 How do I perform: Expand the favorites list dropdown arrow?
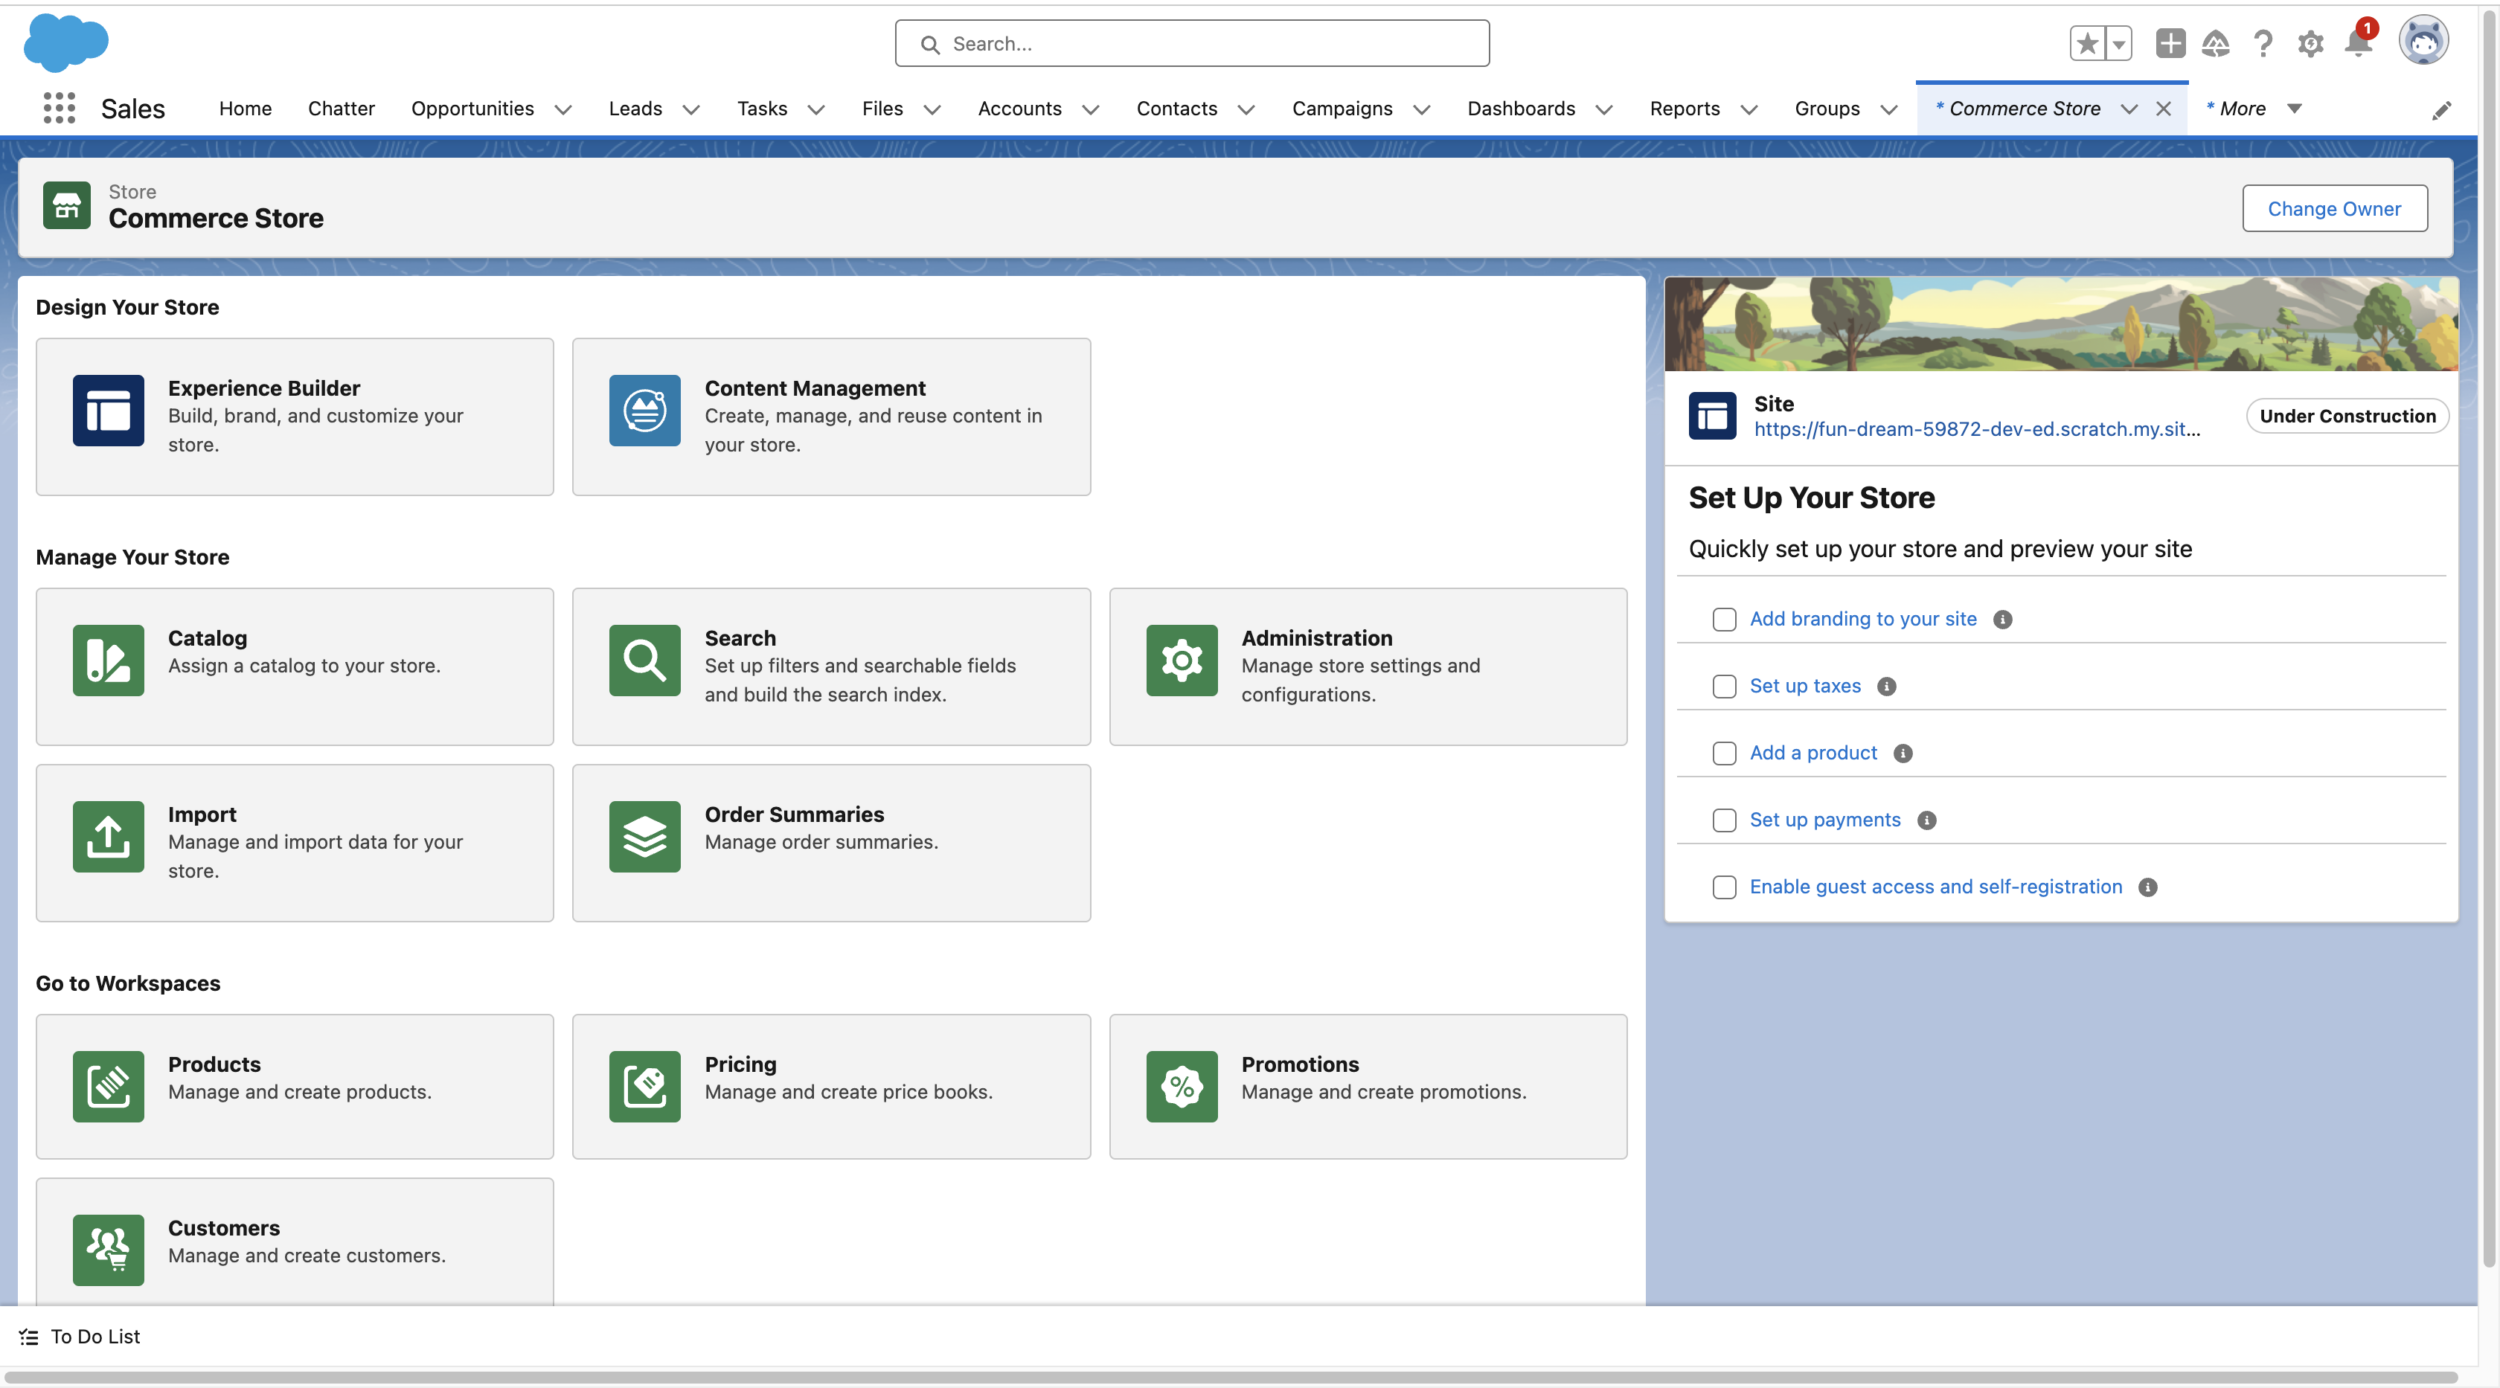pos(2118,44)
